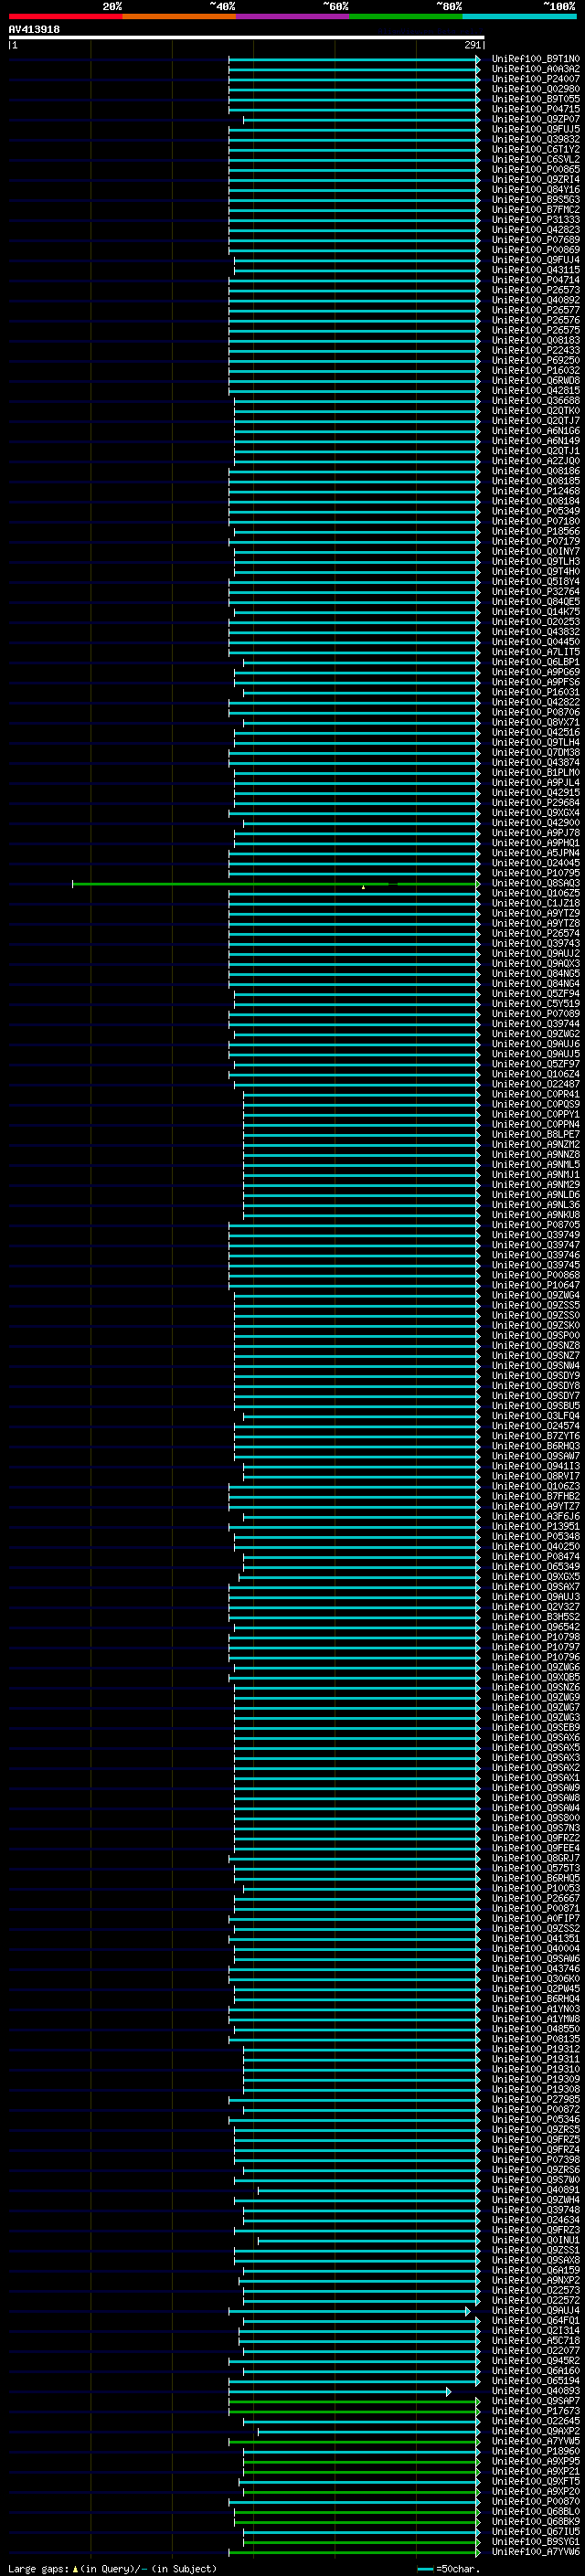
Task: Click the orange ~40% identity legend segment
Action: coord(179,16)
